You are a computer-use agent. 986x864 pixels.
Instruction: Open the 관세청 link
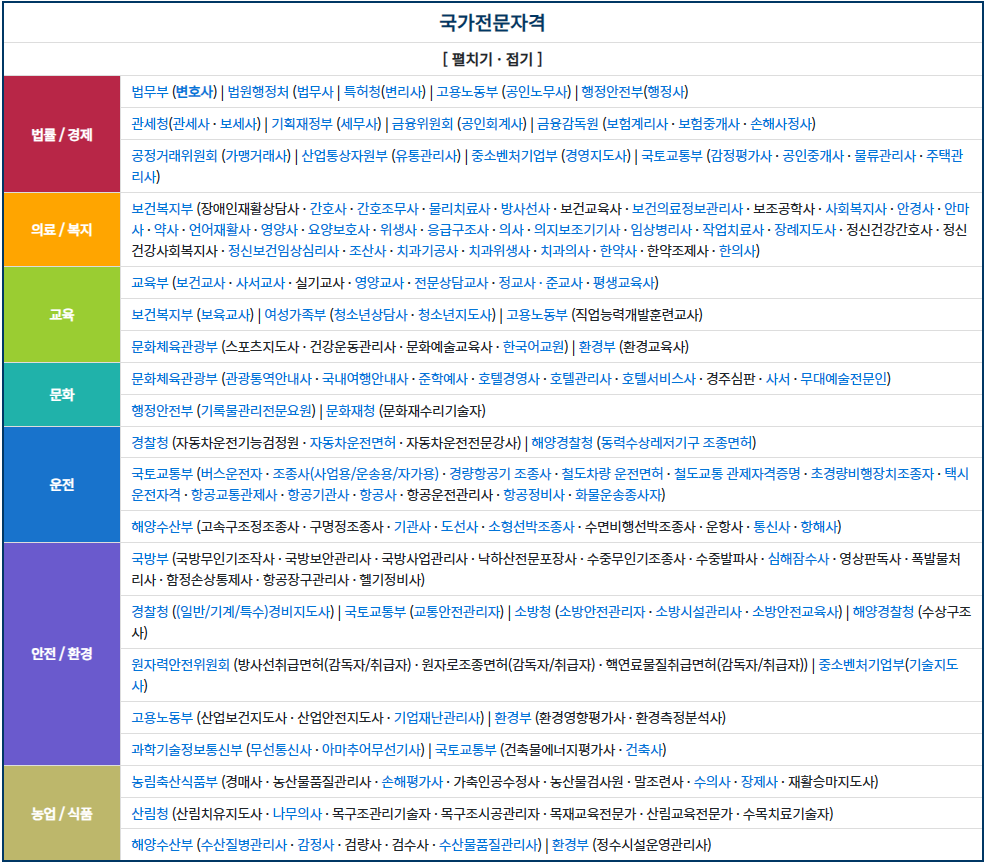(x=150, y=124)
